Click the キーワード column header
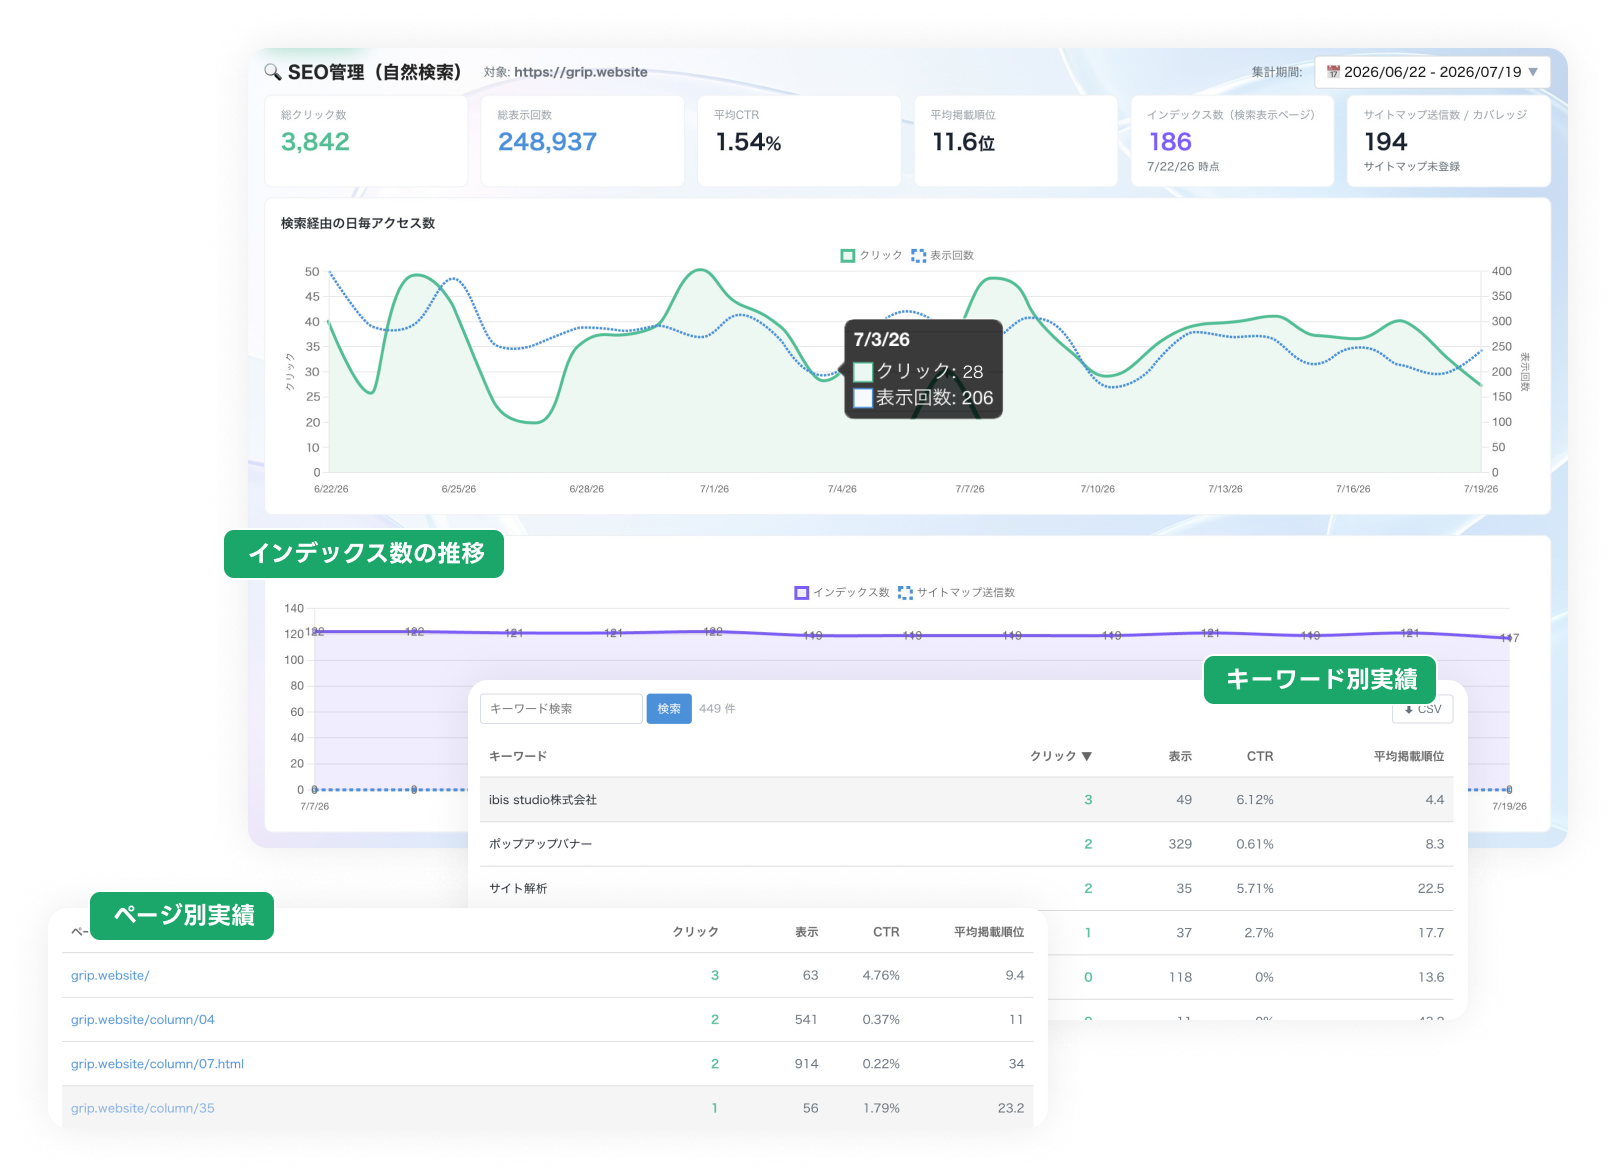 (518, 757)
